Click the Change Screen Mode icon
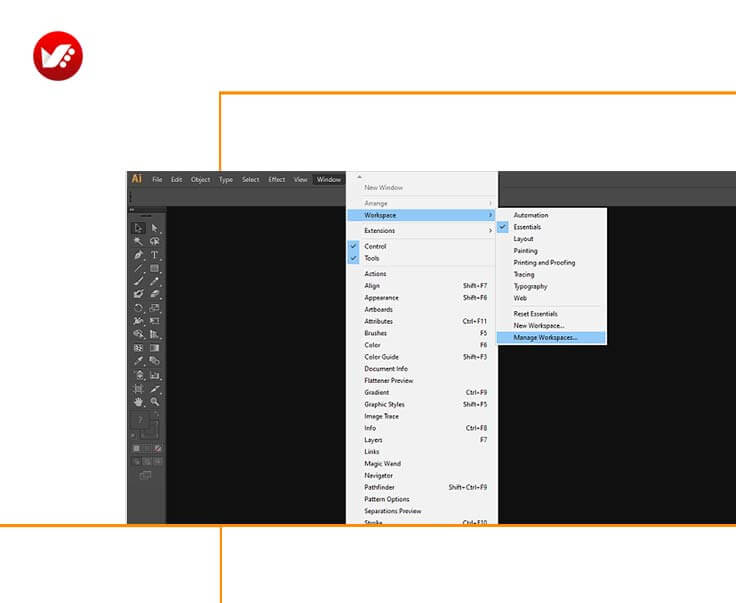 coord(146,476)
